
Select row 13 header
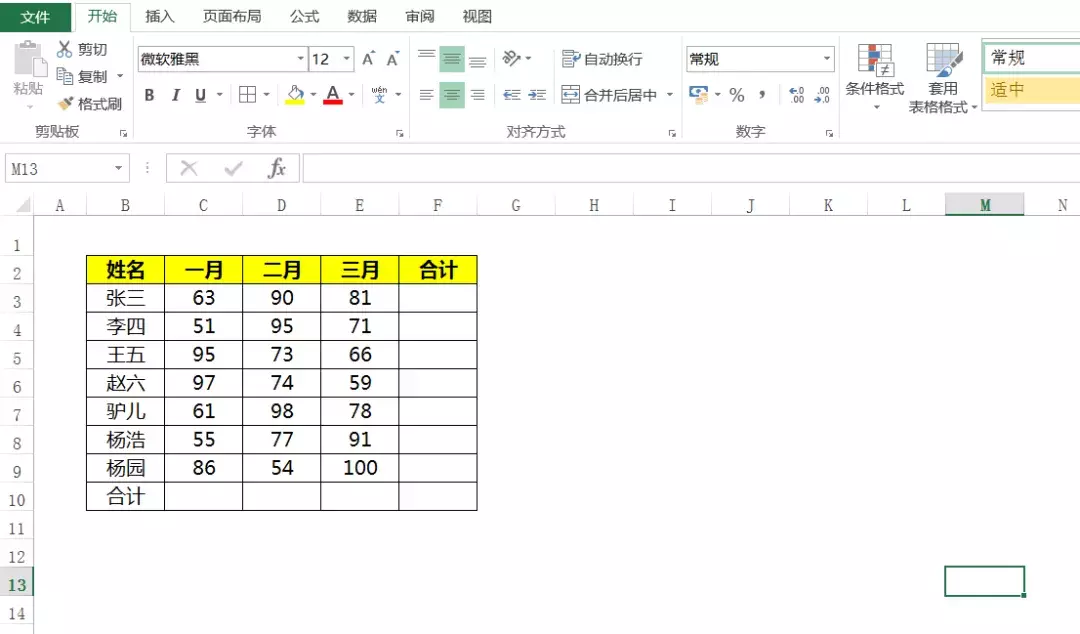pos(17,584)
